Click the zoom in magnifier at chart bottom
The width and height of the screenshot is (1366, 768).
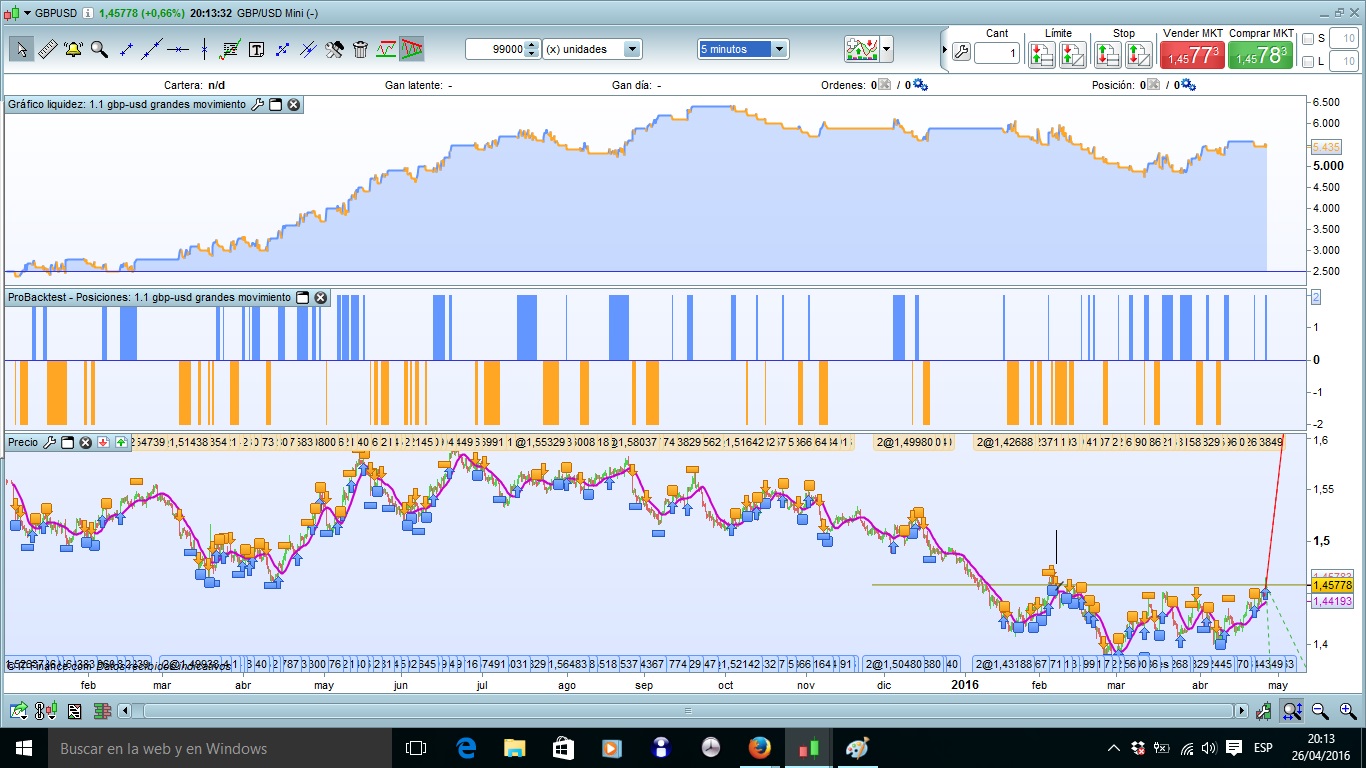[x=1347, y=711]
